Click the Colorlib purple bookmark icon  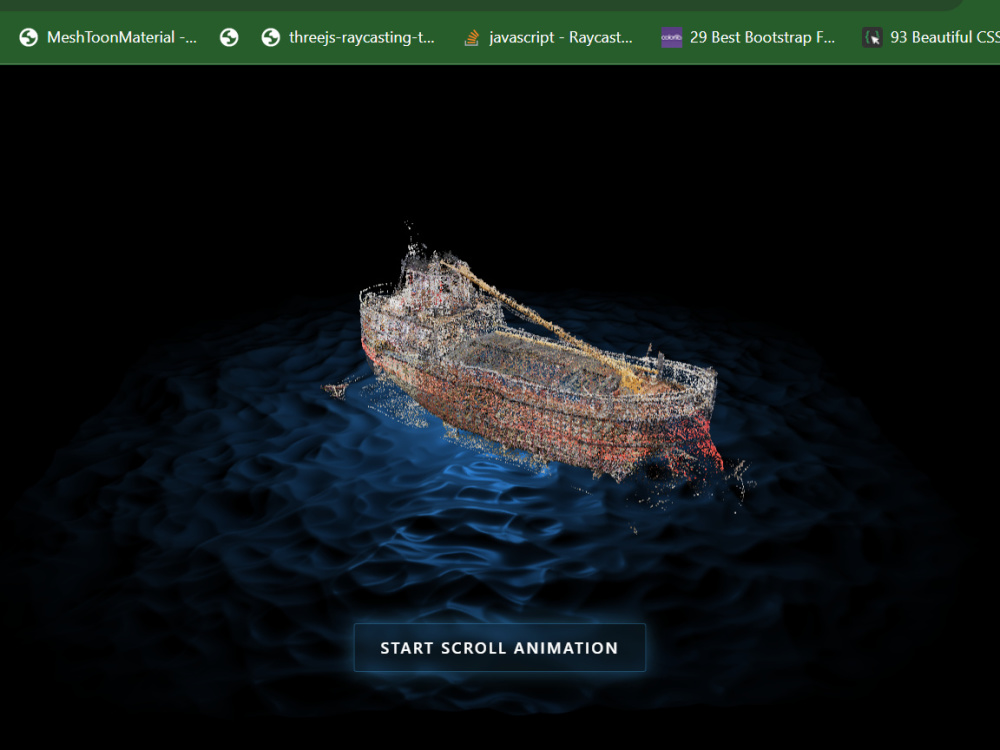(671, 38)
